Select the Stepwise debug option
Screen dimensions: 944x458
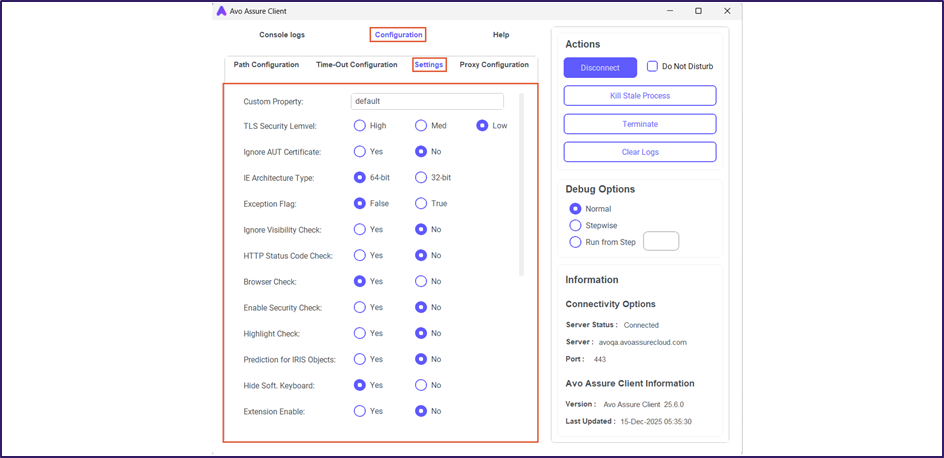575,226
